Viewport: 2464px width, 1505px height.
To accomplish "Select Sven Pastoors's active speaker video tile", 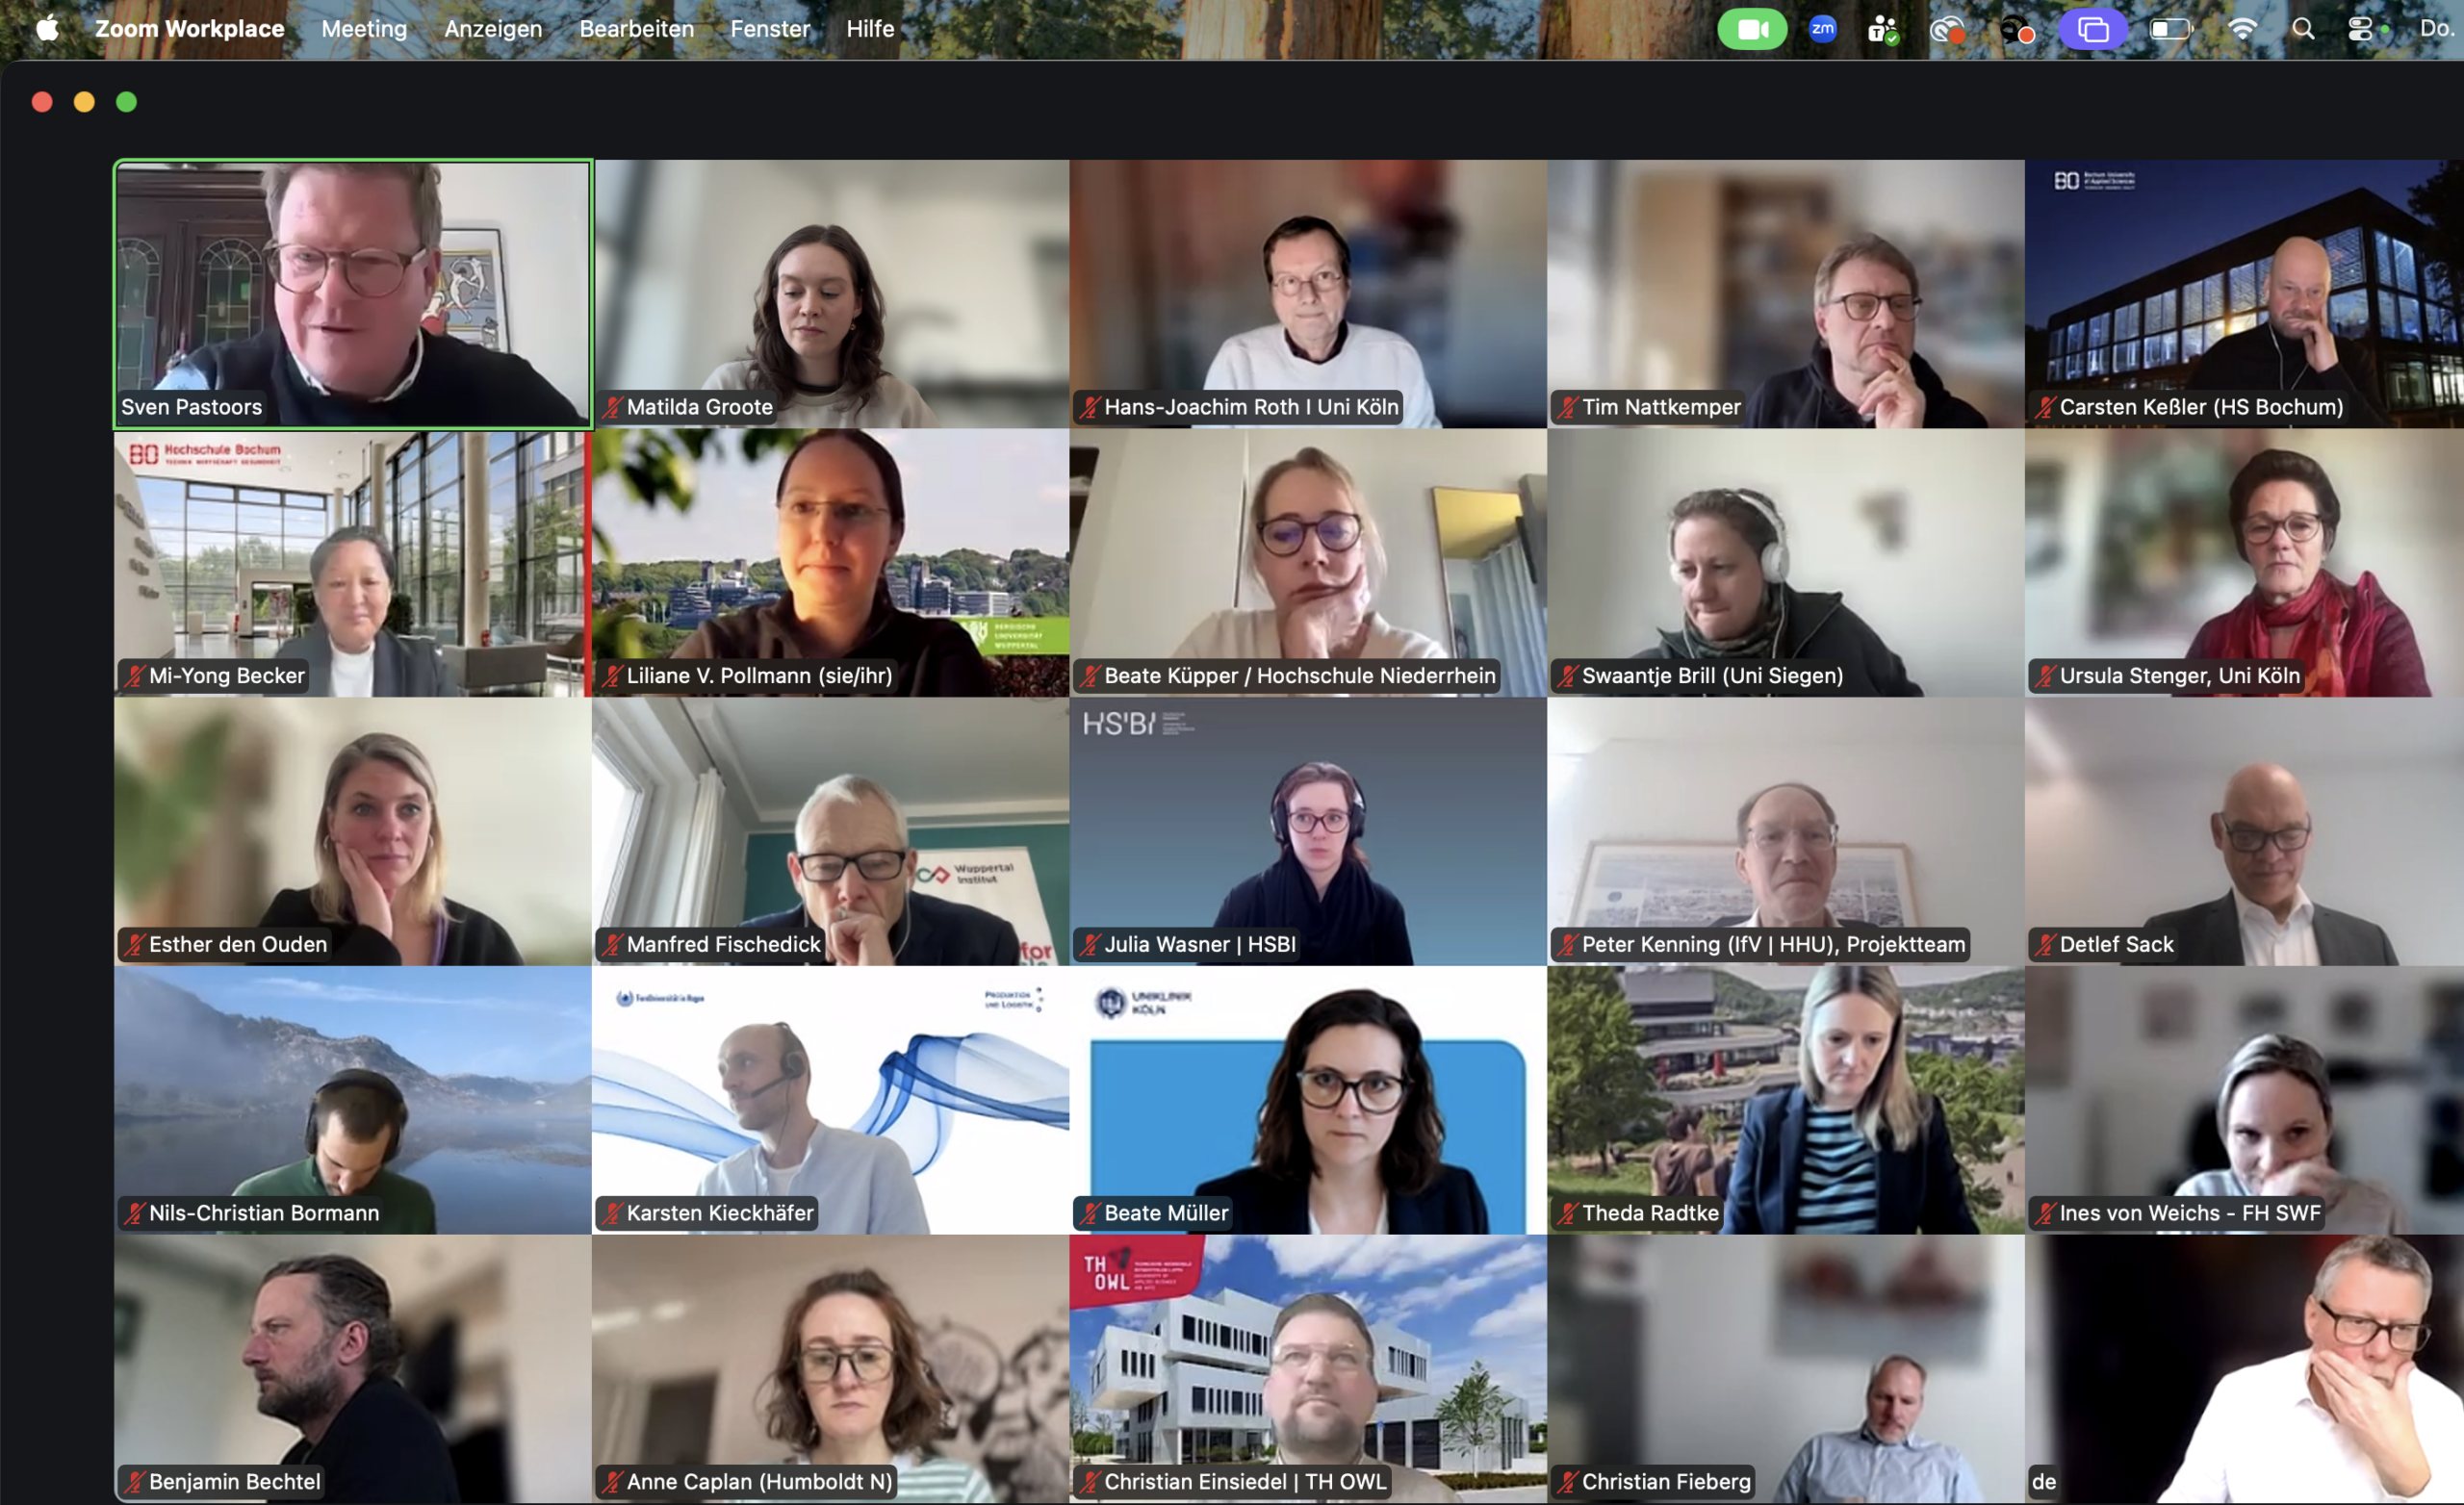I will [353, 294].
